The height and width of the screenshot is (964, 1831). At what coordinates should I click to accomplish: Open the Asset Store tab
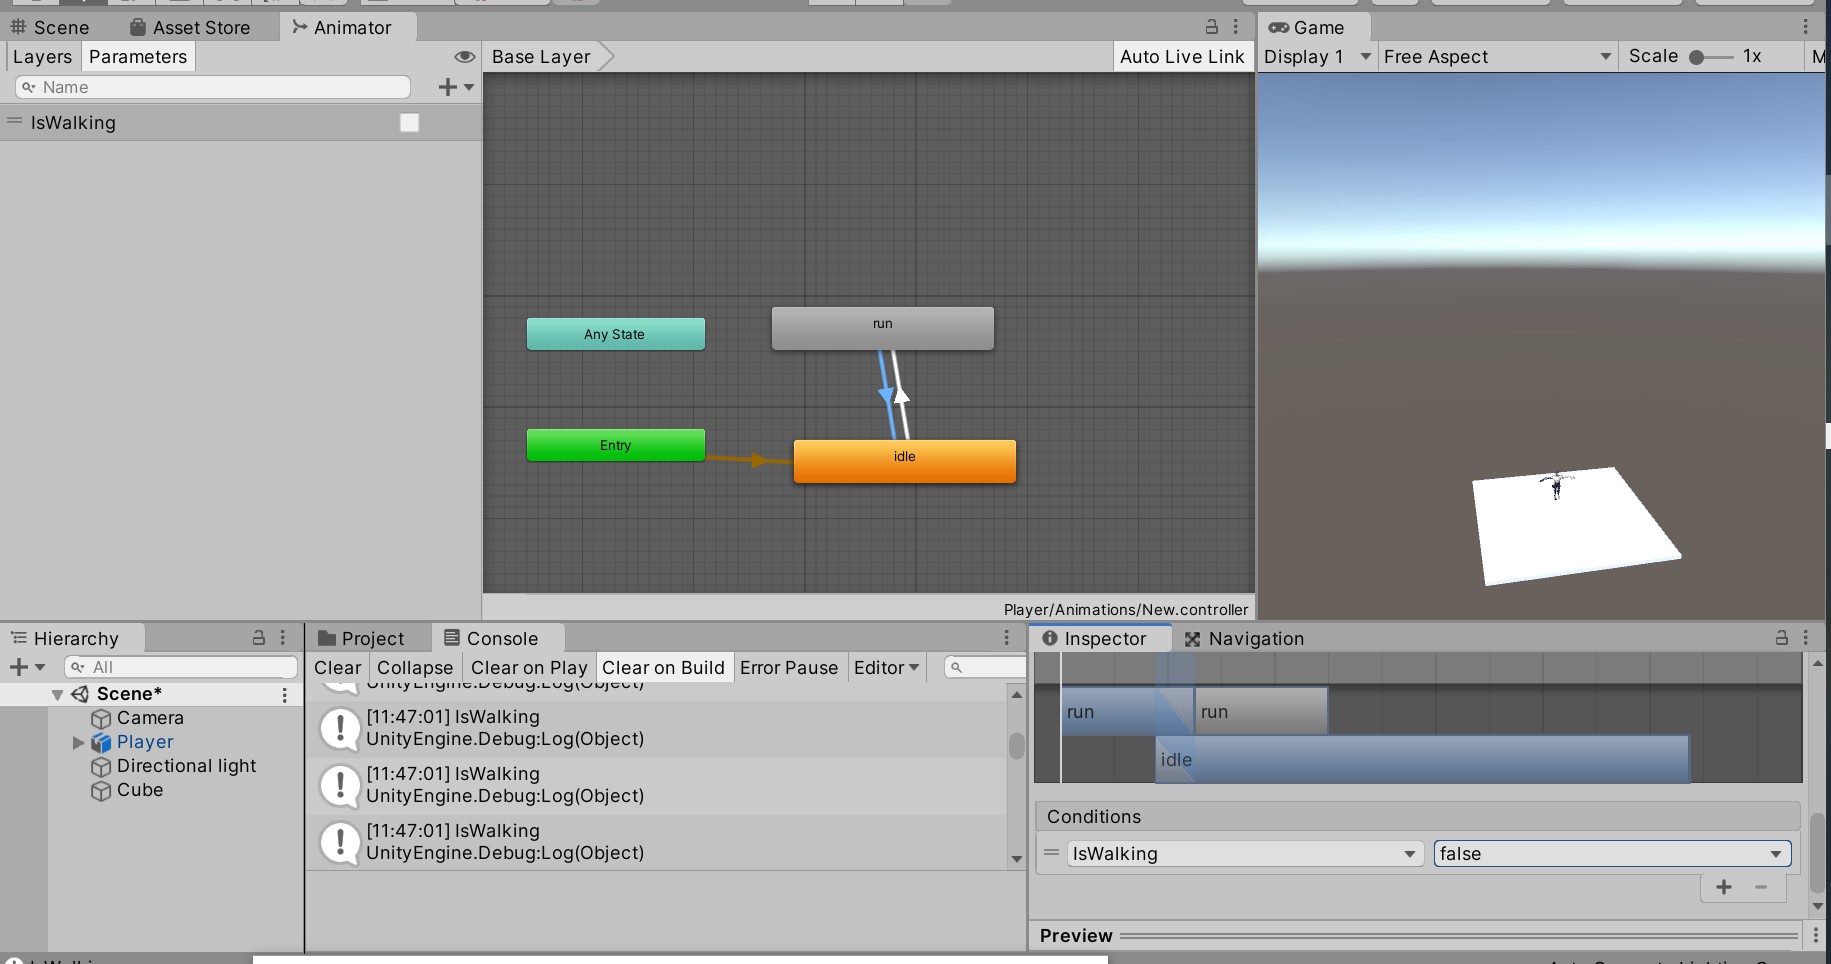pyautogui.click(x=190, y=27)
